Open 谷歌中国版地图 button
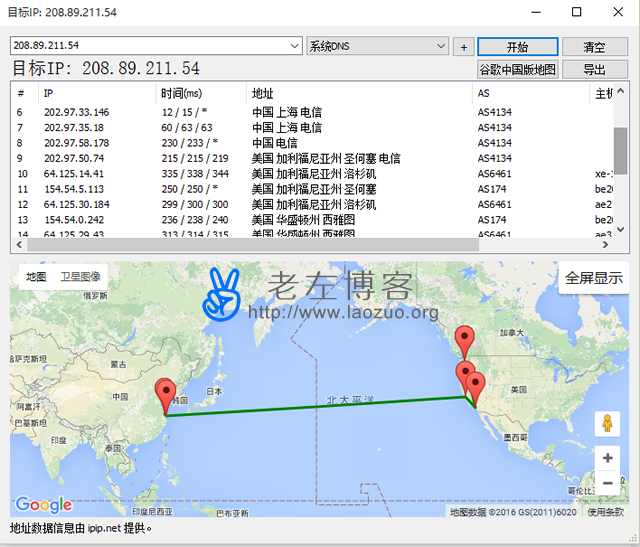The width and height of the screenshot is (640, 547). [517, 69]
